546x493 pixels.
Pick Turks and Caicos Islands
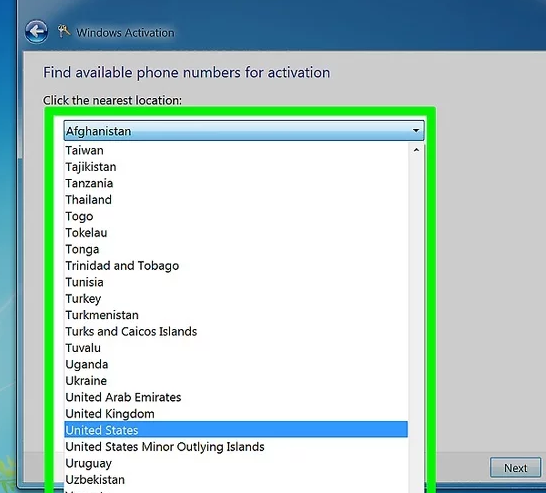[x=236, y=331]
